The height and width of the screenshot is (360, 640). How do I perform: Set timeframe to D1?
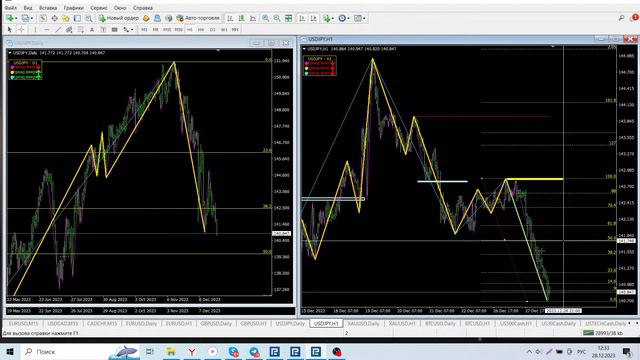(212, 29)
